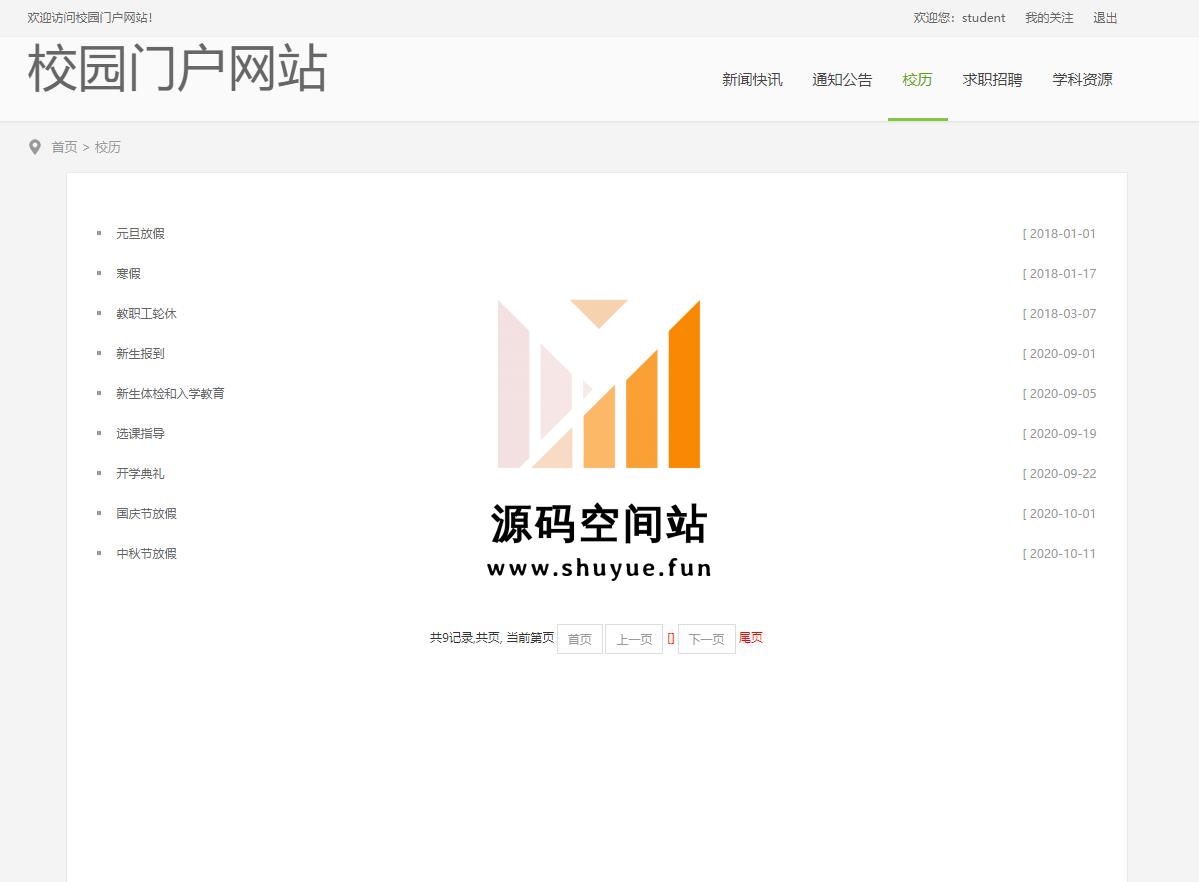1199x882 pixels.
Task: Open the 学科资源 navigation tab
Action: click(x=1082, y=80)
